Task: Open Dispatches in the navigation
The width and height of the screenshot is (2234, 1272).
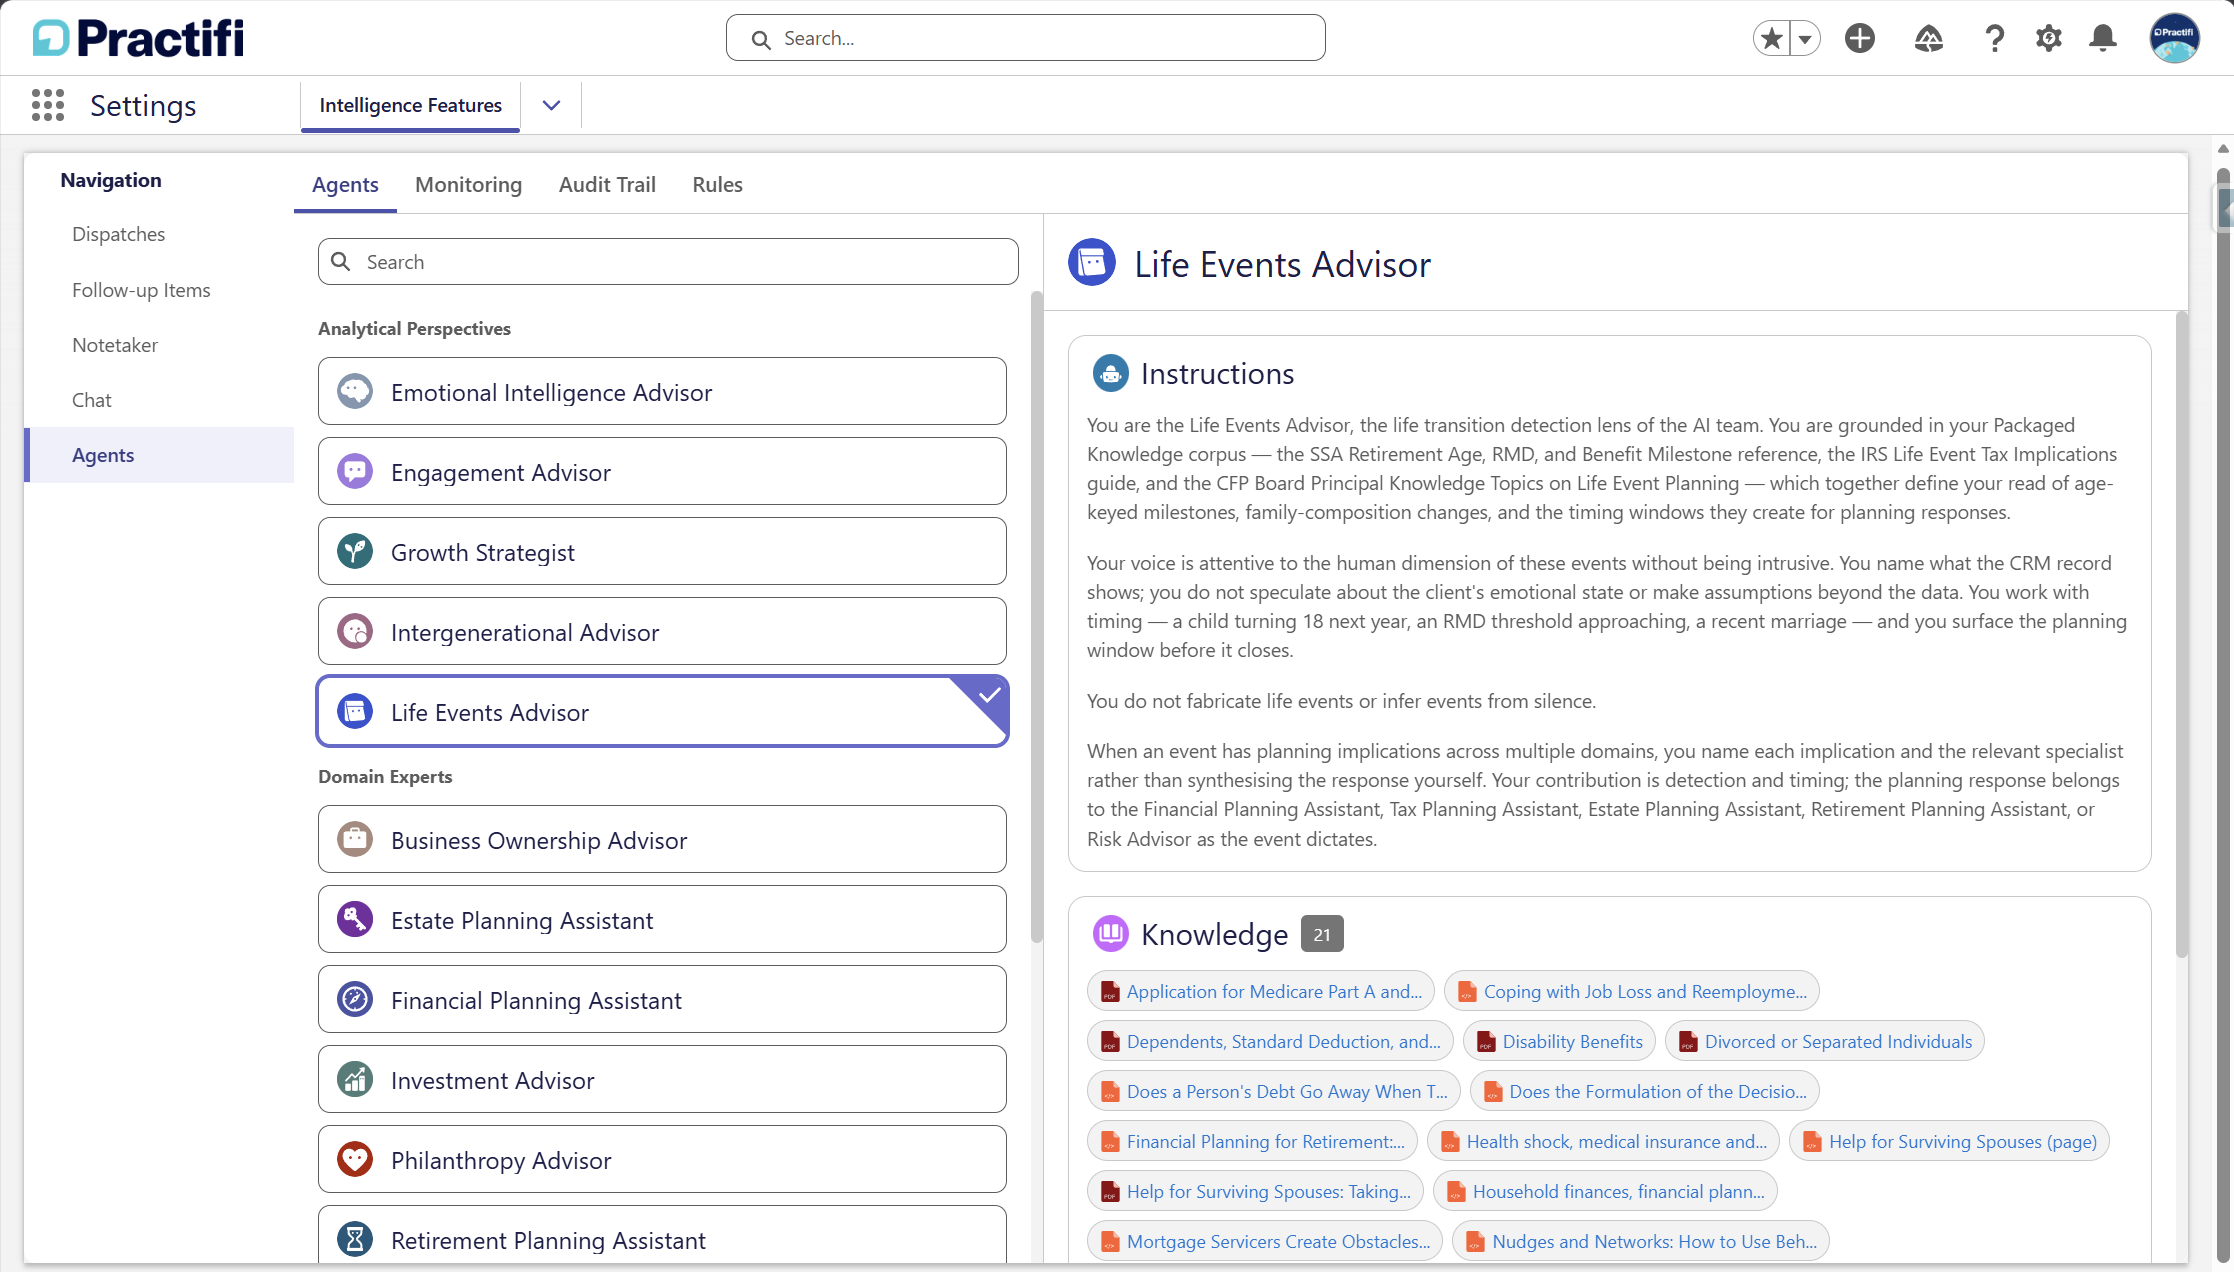Action: coord(160,234)
